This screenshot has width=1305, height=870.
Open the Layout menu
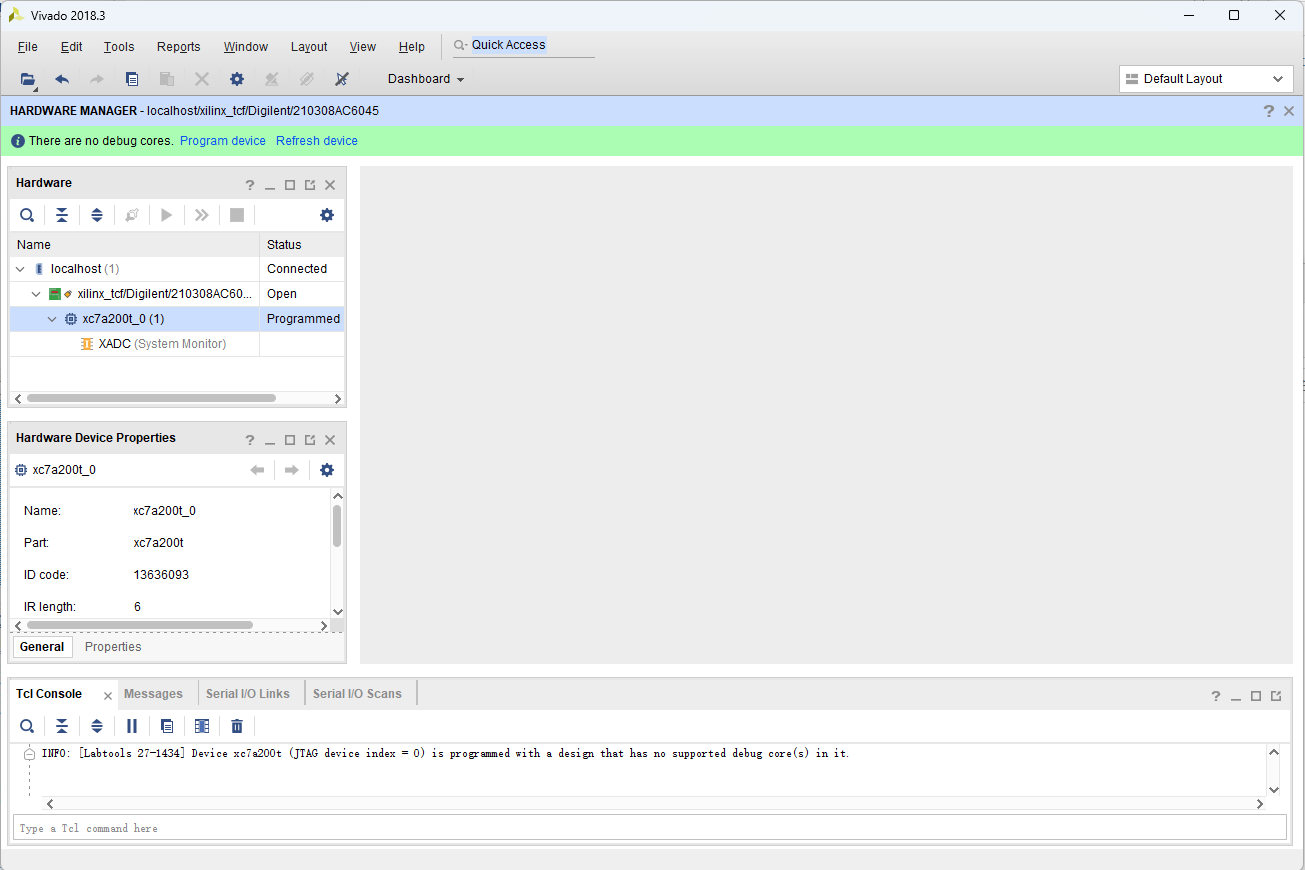(309, 47)
